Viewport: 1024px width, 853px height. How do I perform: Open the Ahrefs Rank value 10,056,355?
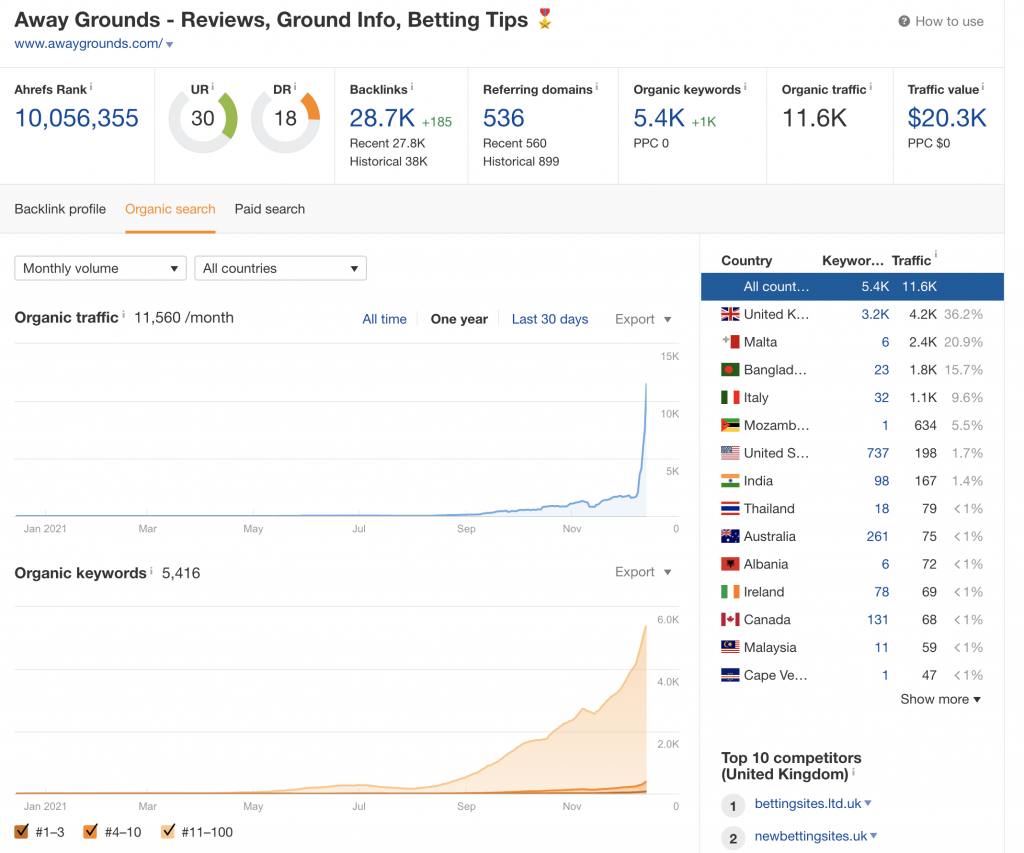(76, 118)
